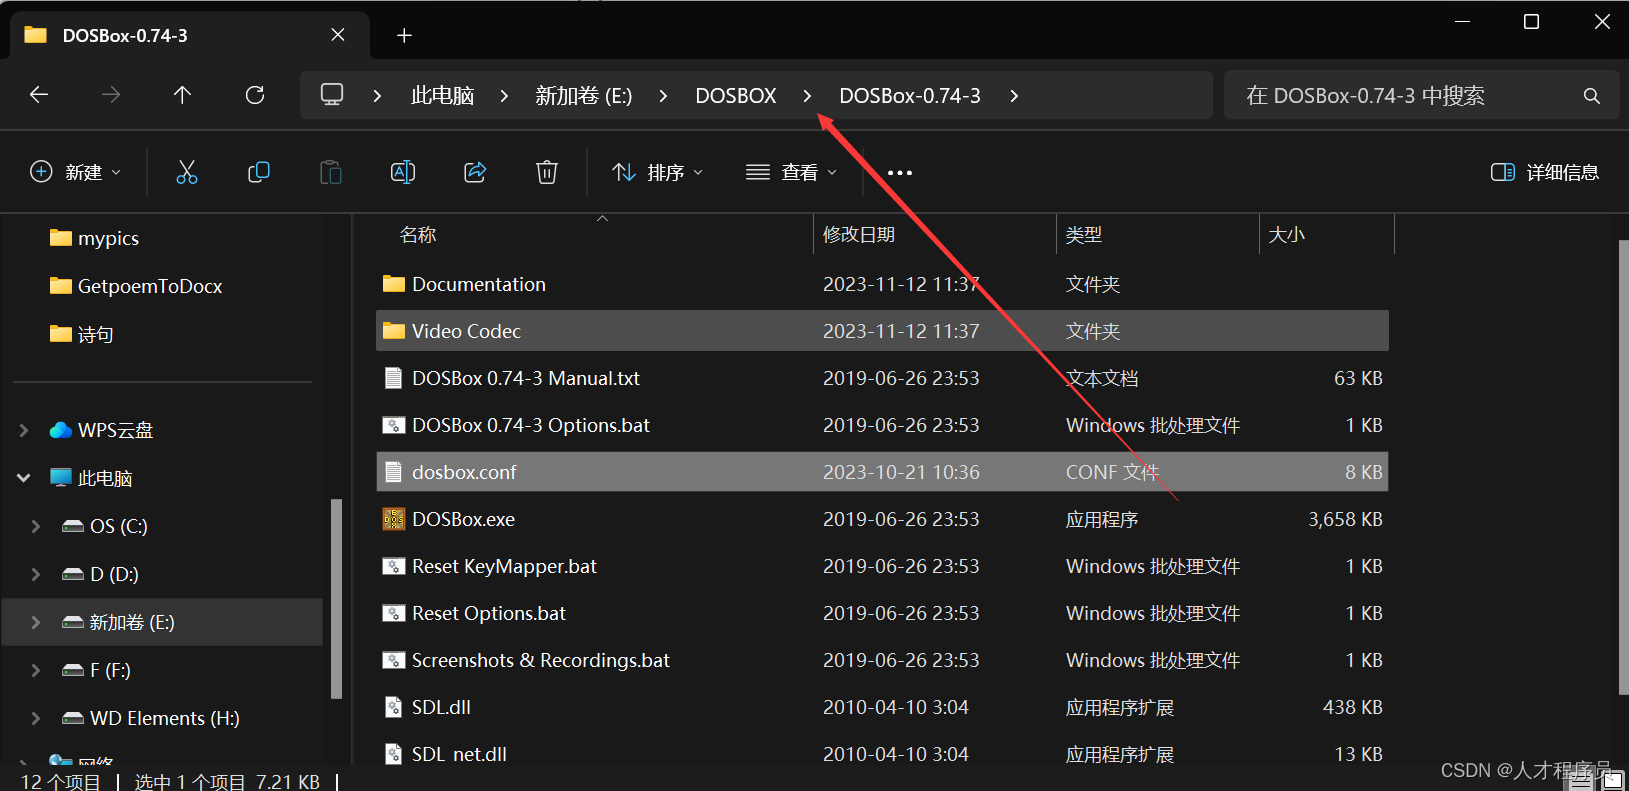Select the DOSBox-0.74-3 window tab

pyautogui.click(x=190, y=35)
